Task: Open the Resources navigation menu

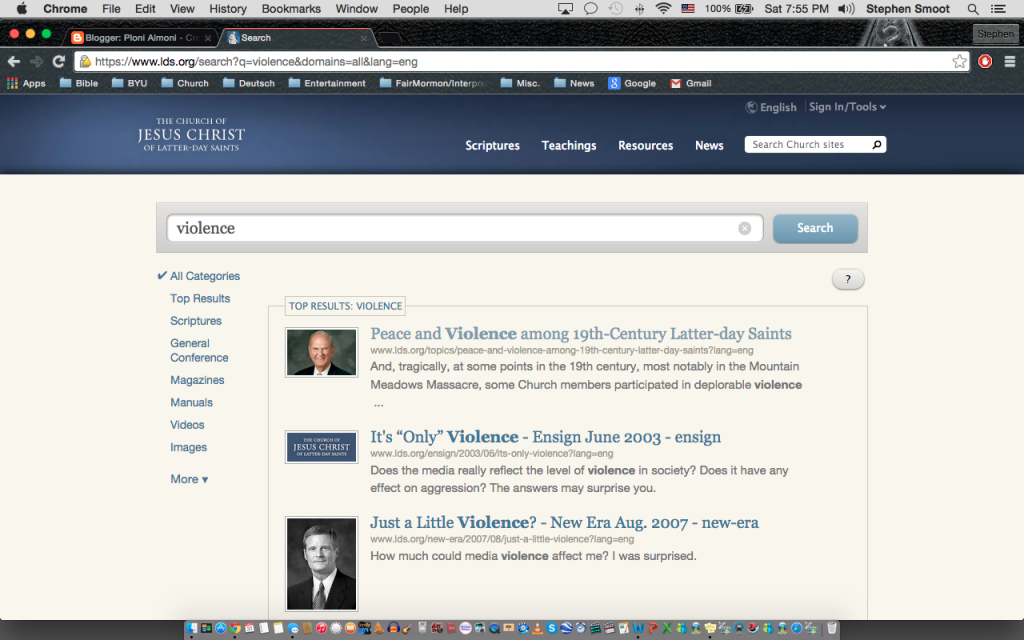Action: pyautogui.click(x=645, y=145)
